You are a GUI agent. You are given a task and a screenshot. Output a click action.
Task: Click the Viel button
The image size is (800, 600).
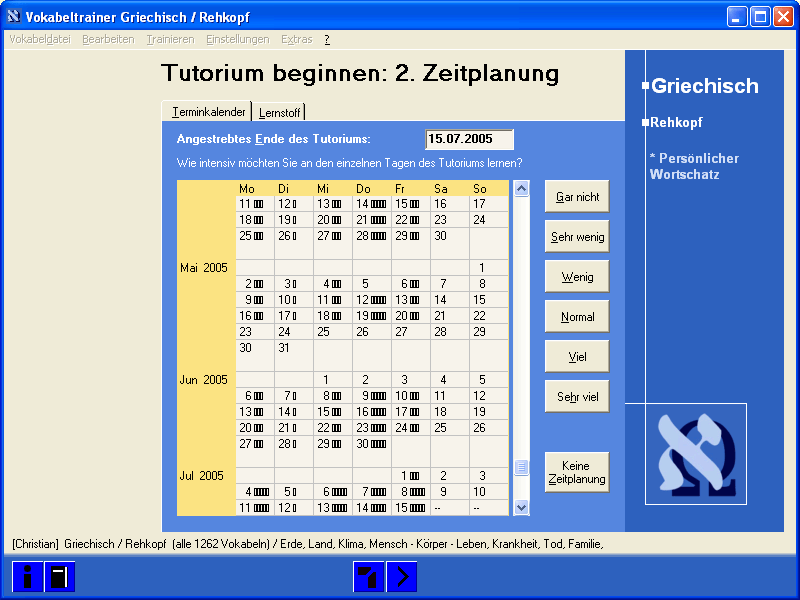click(577, 356)
